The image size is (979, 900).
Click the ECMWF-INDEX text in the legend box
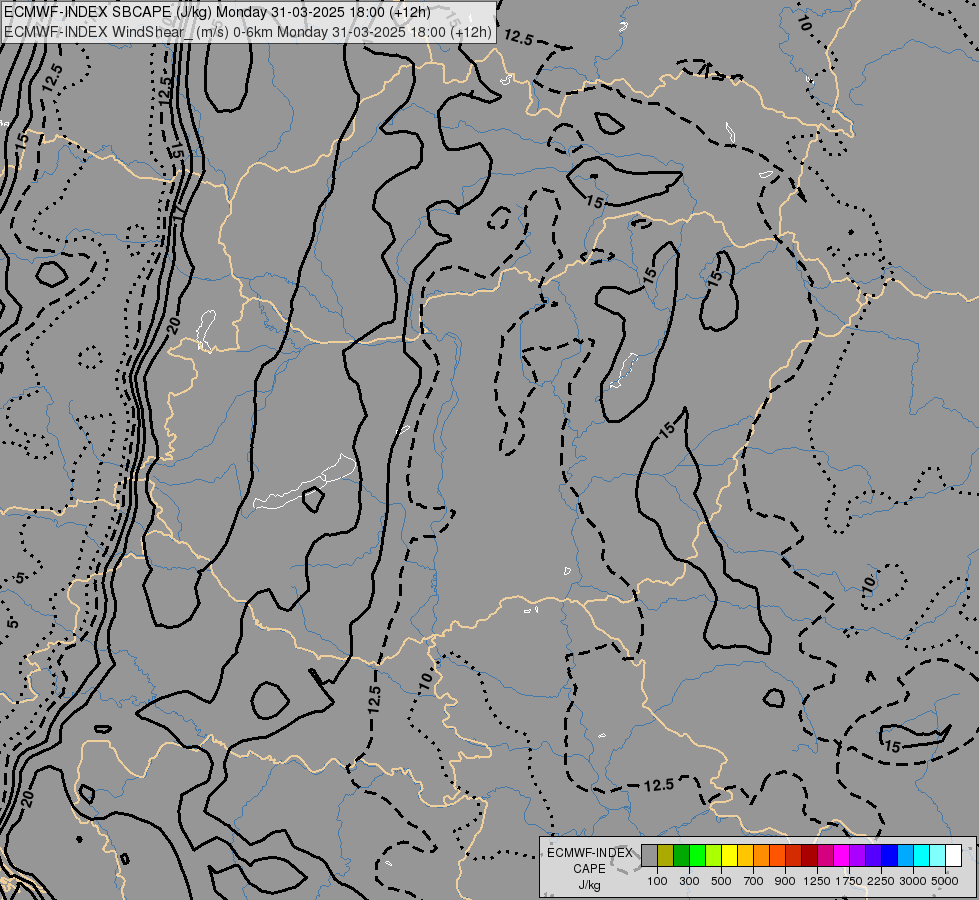point(589,853)
